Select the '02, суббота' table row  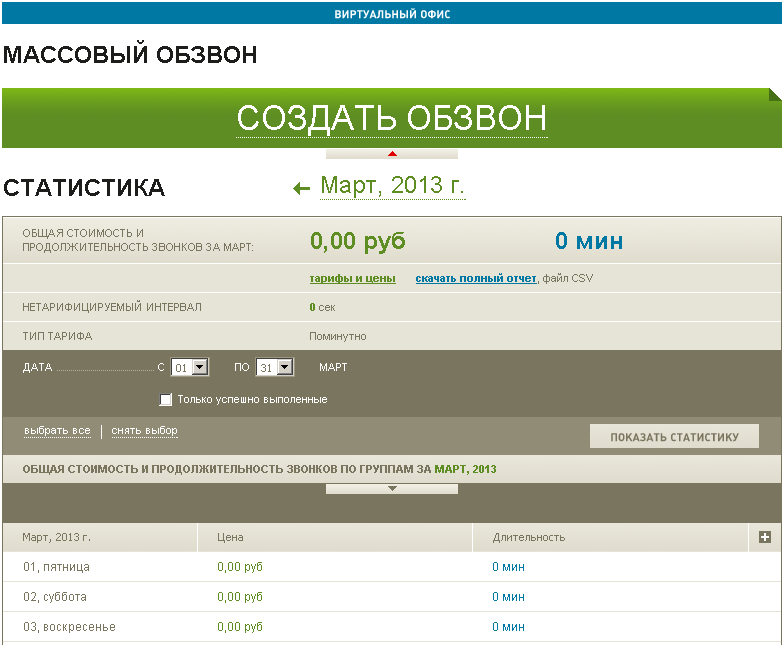click(55, 597)
